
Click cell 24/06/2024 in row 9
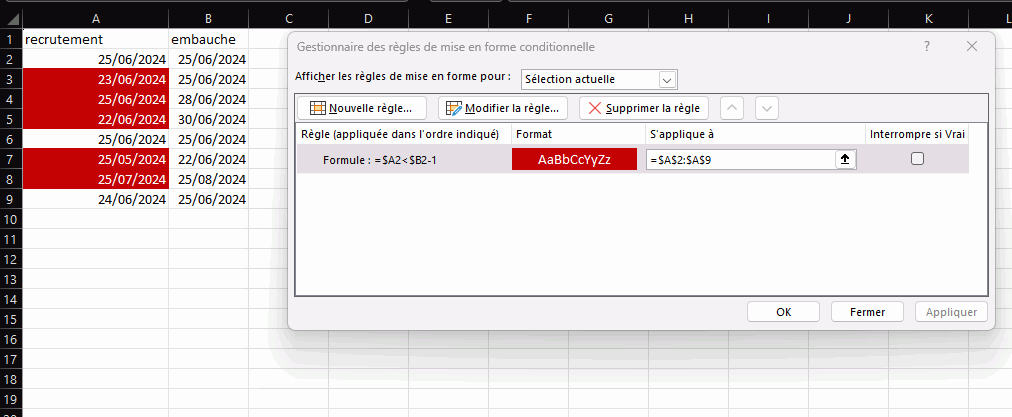point(96,199)
